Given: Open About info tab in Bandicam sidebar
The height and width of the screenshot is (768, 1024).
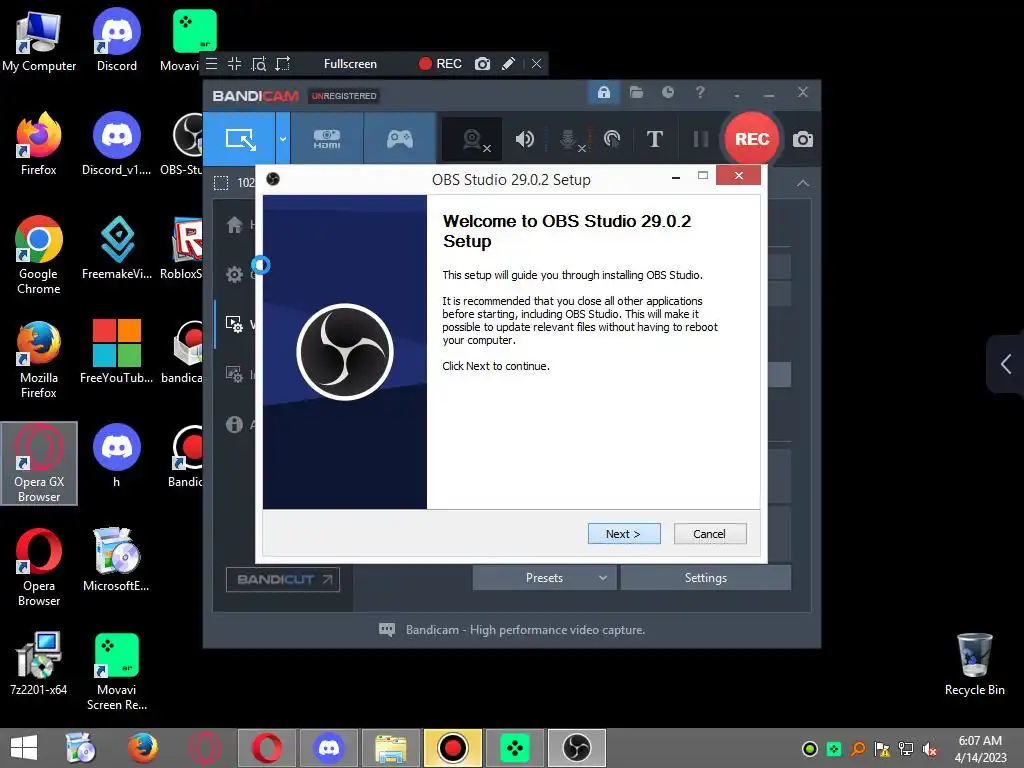Looking at the screenshot, I should [x=234, y=424].
